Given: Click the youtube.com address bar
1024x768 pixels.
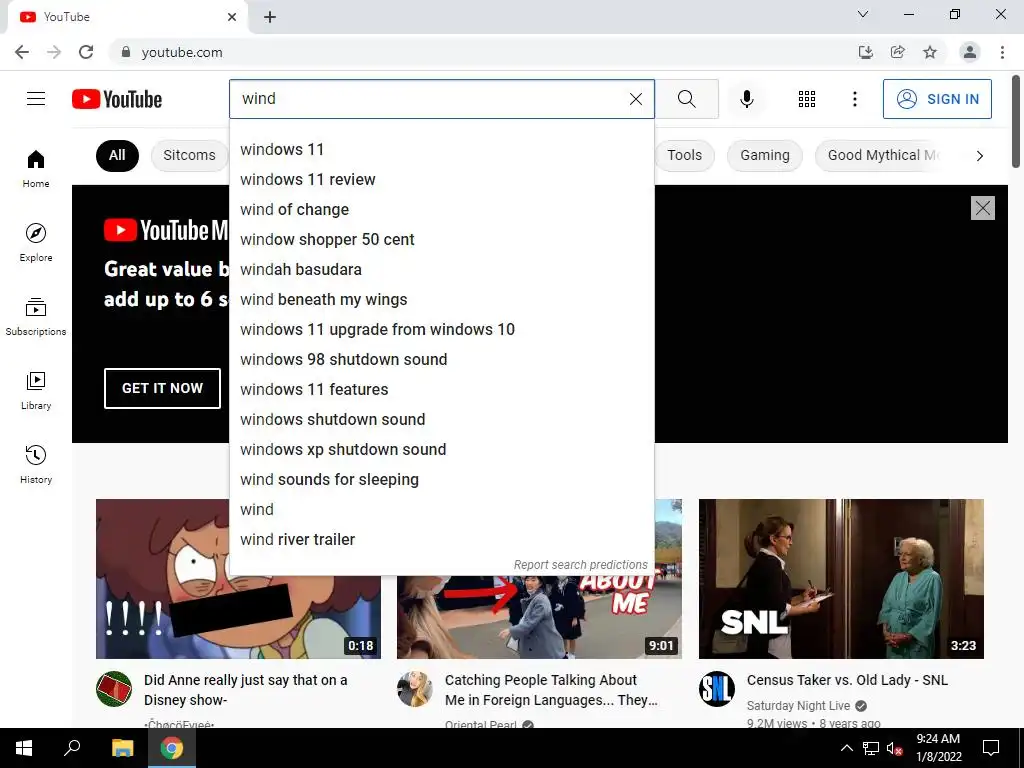Looking at the screenshot, I should [x=483, y=52].
